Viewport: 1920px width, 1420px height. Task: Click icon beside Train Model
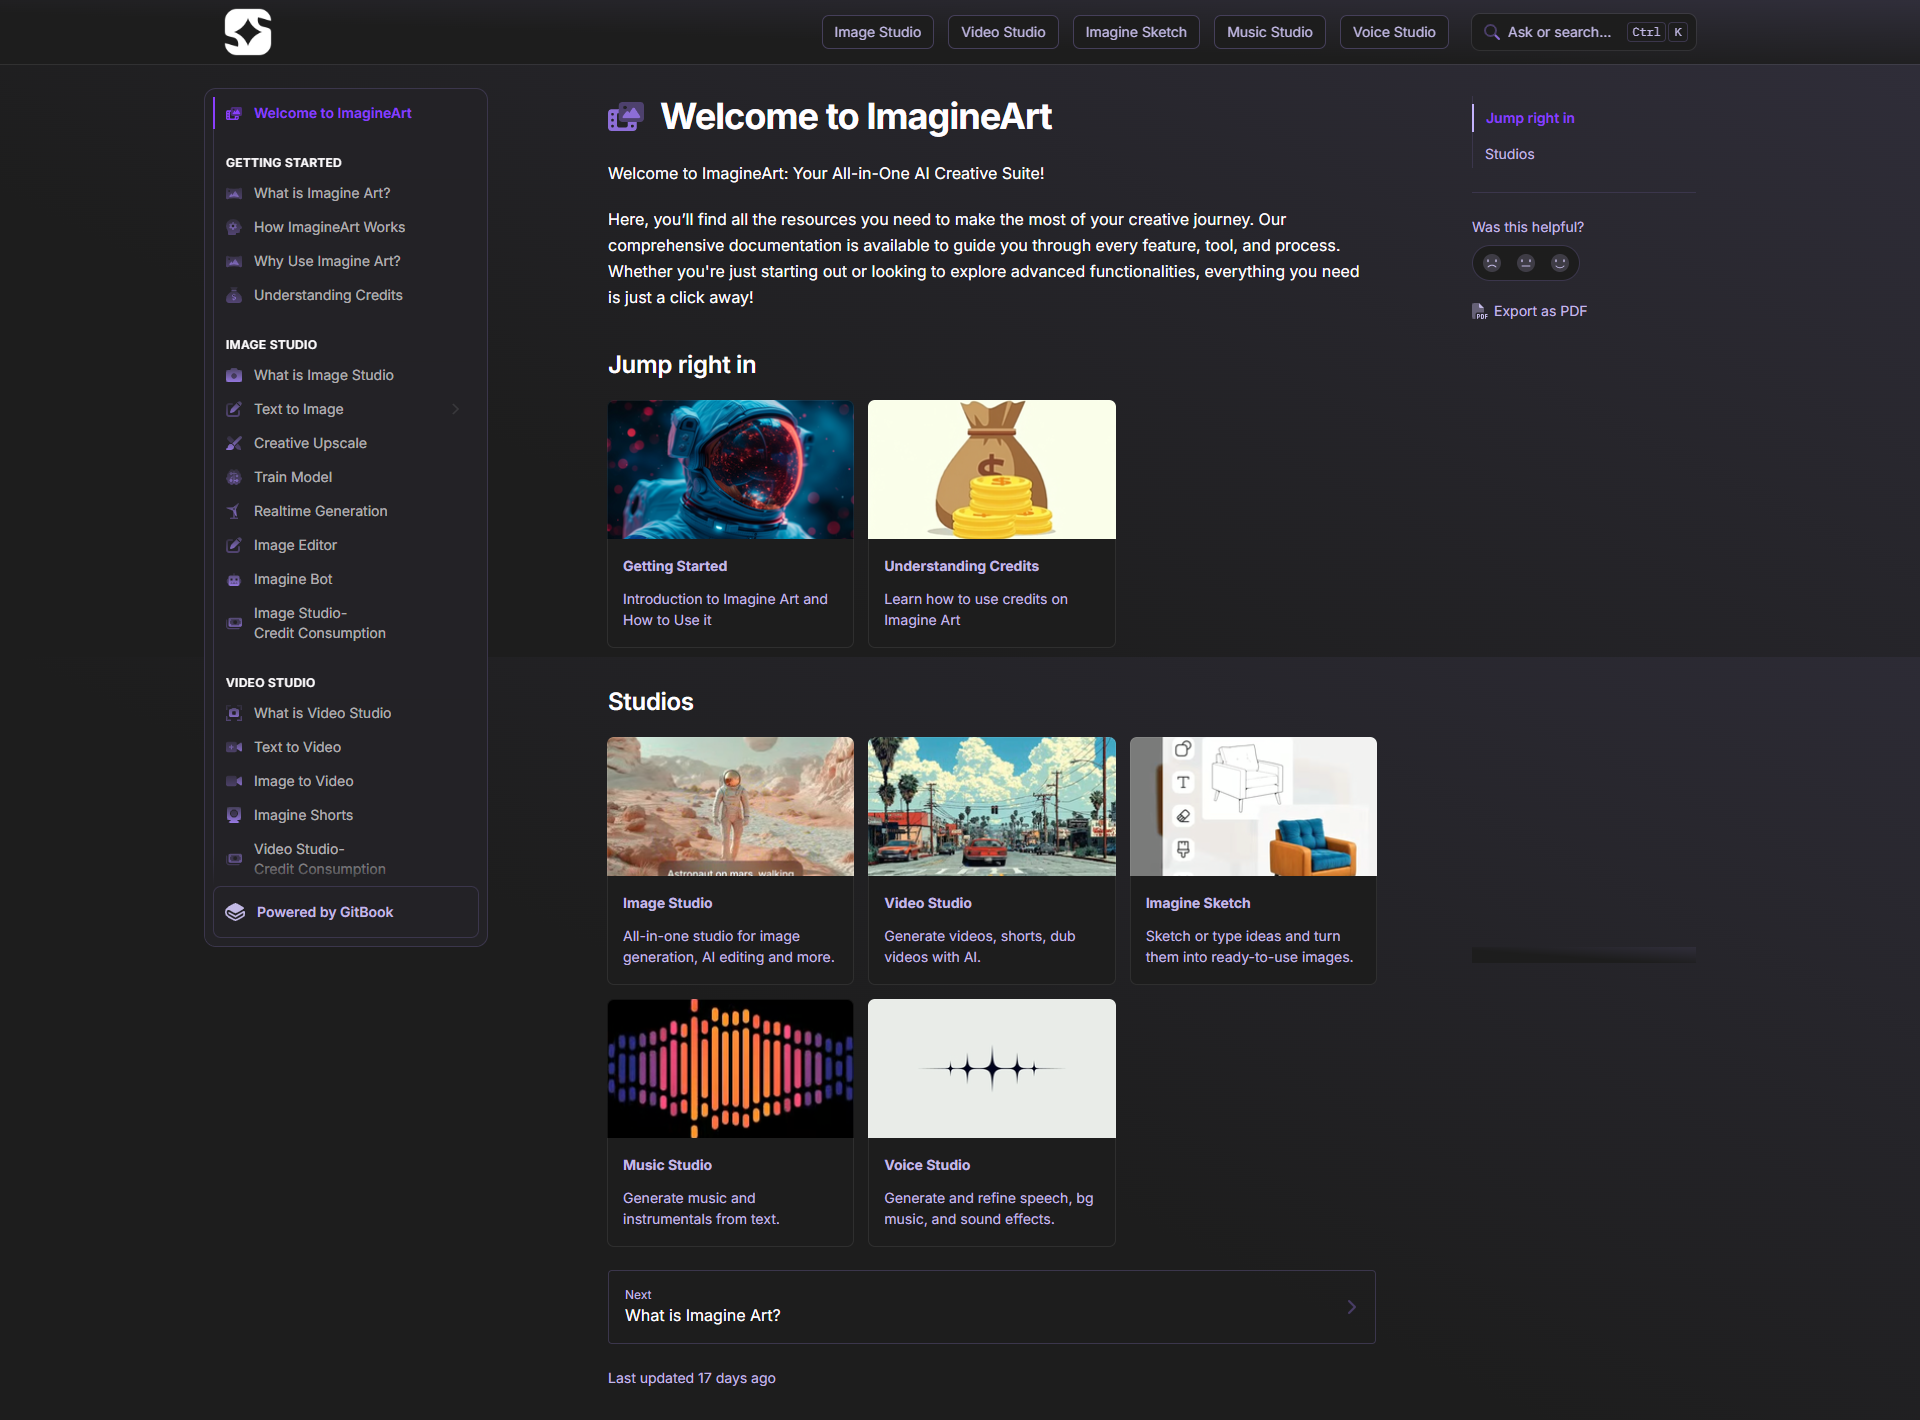pyautogui.click(x=234, y=477)
